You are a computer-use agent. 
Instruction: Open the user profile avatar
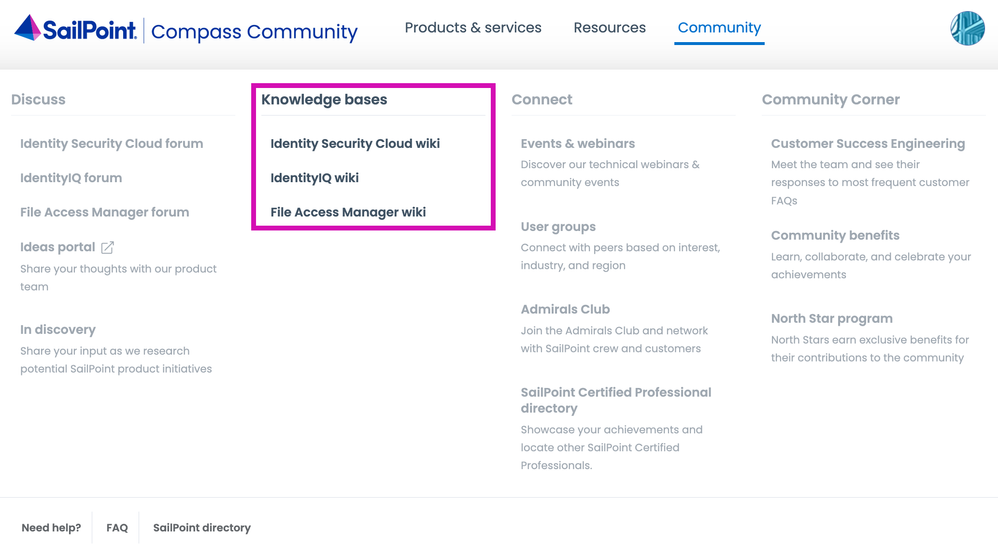coord(967,28)
